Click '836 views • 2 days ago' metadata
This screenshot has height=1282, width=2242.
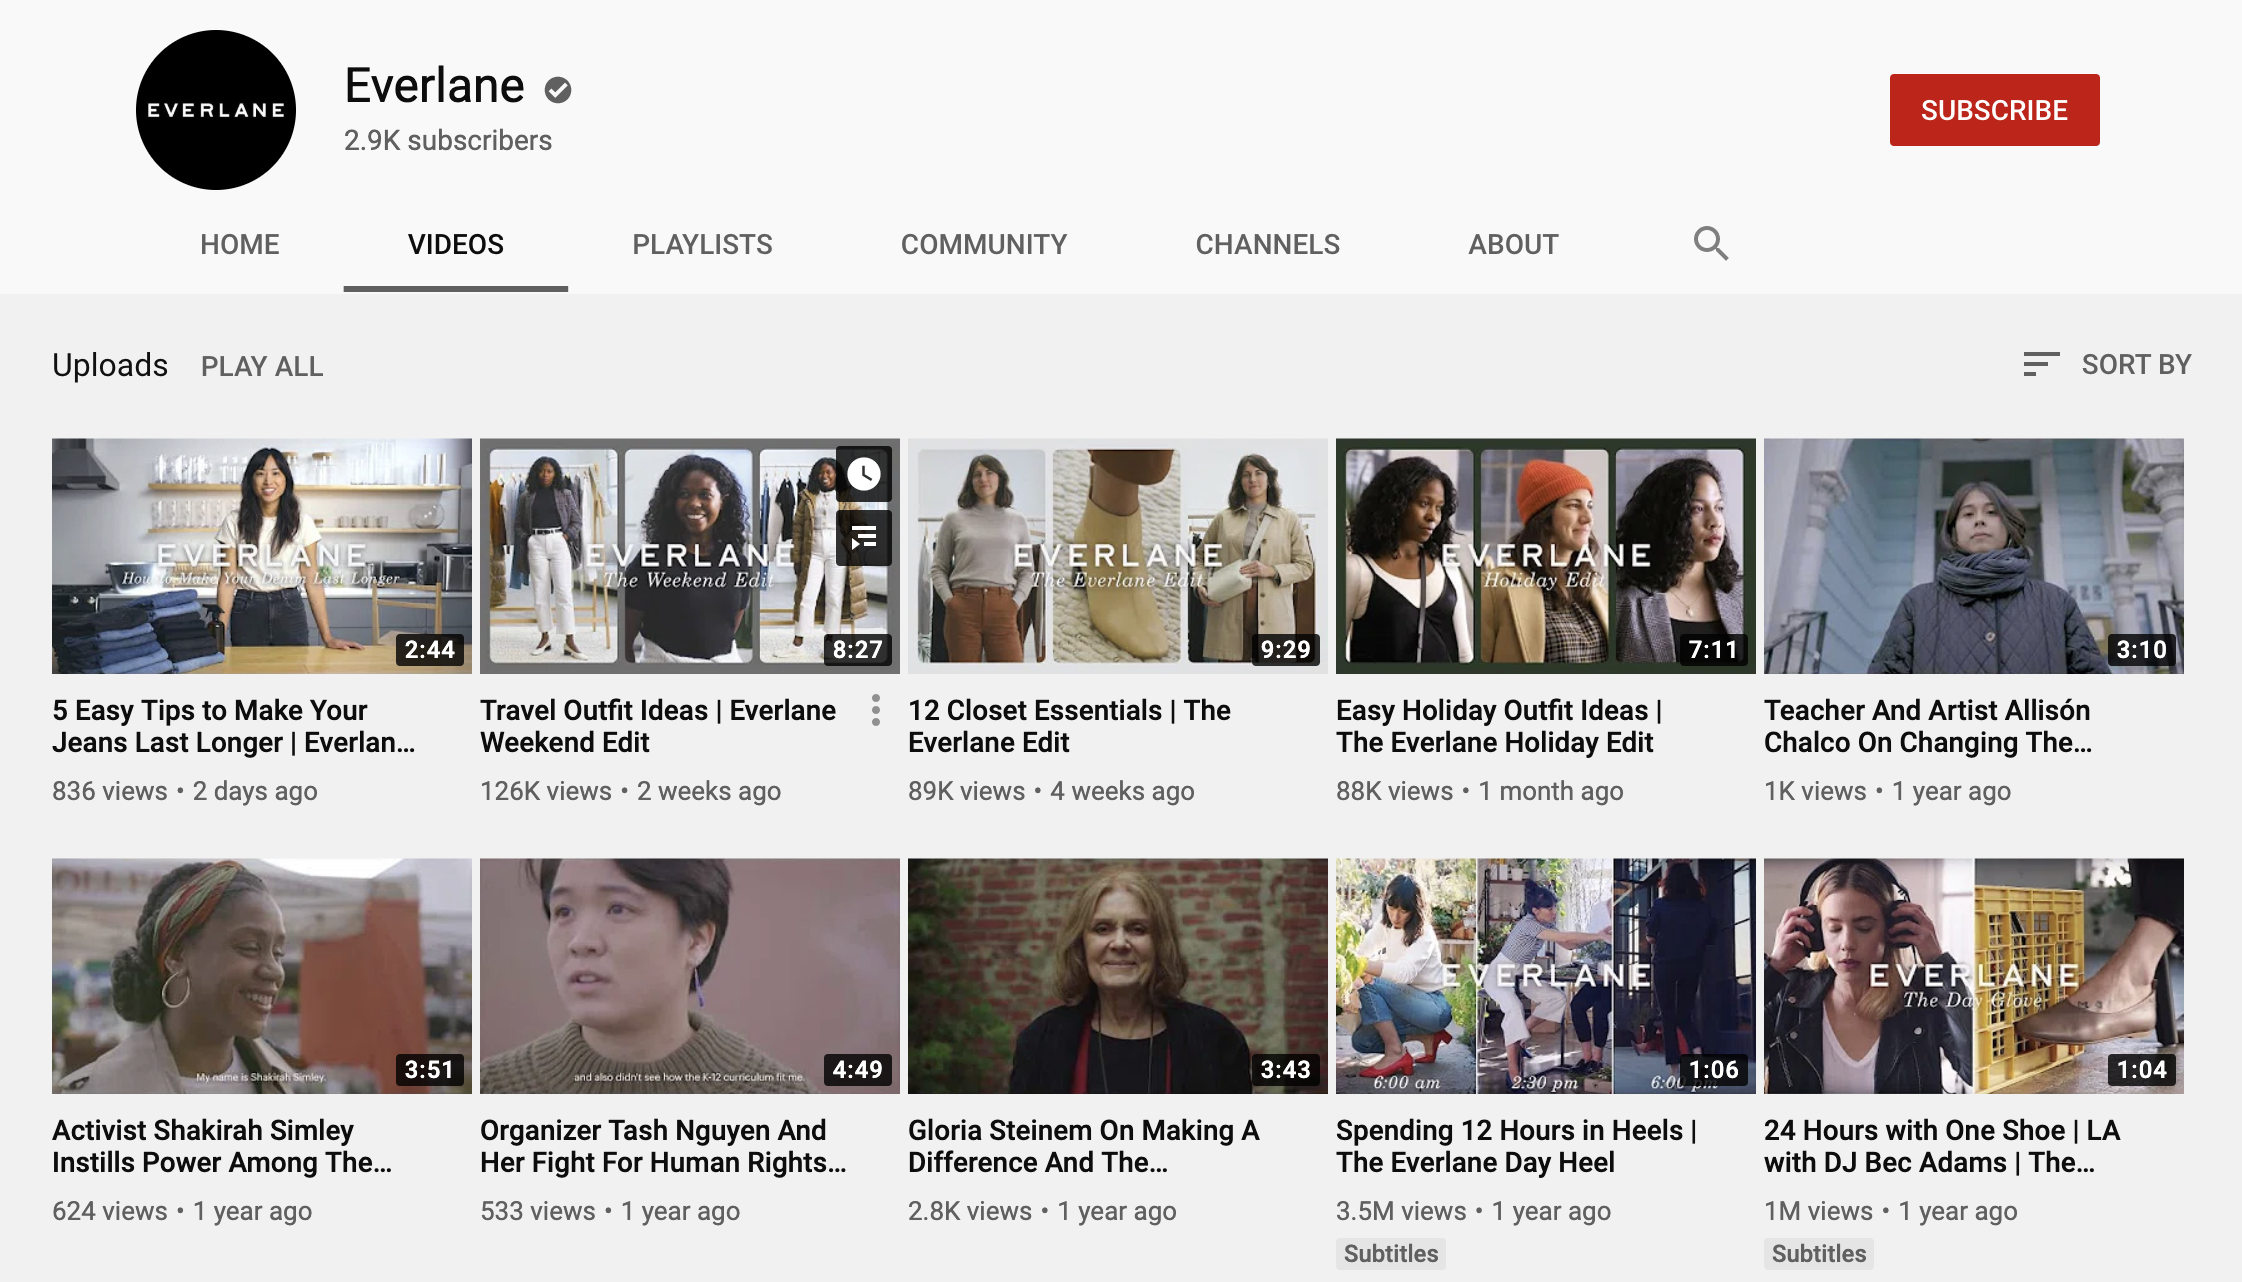pos(185,791)
